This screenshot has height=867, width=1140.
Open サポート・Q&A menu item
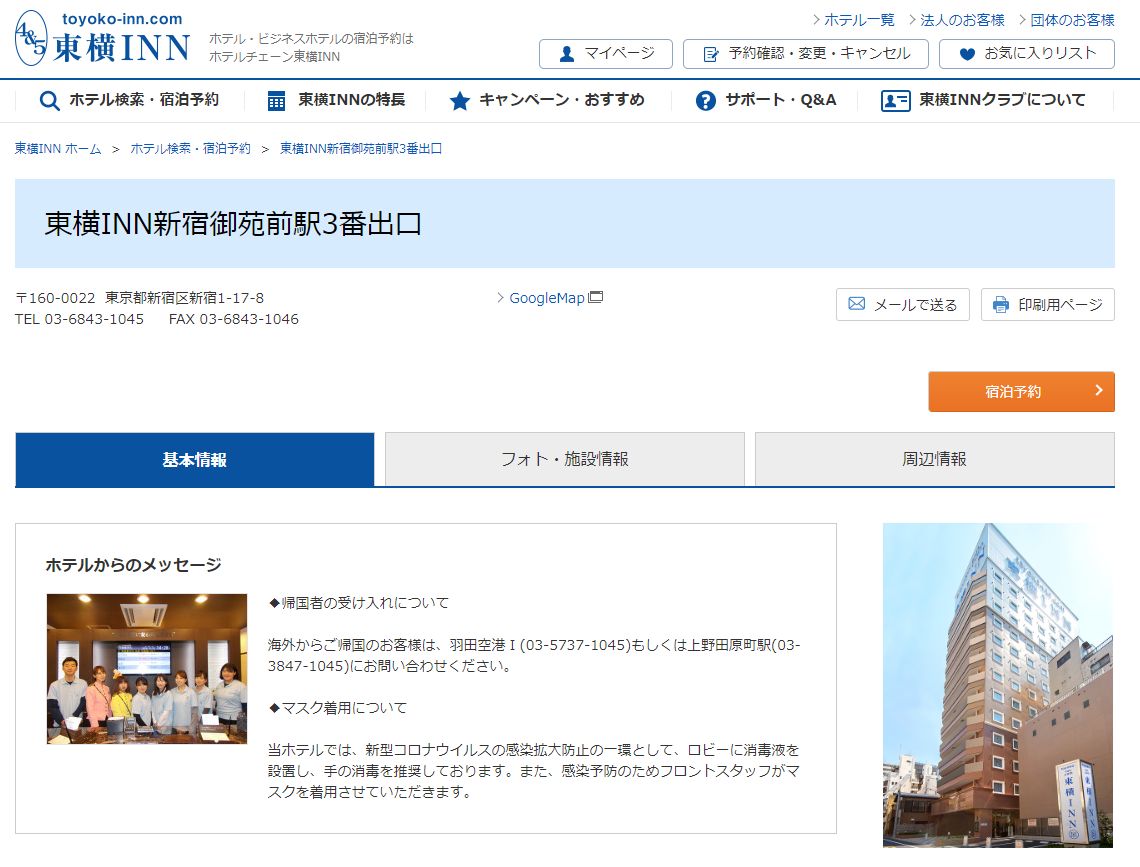pos(766,100)
